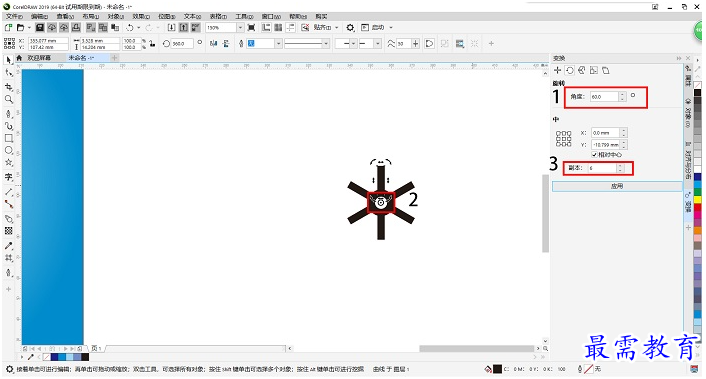
Task: Select the Zoom tool in toolbox
Action: tap(9, 99)
